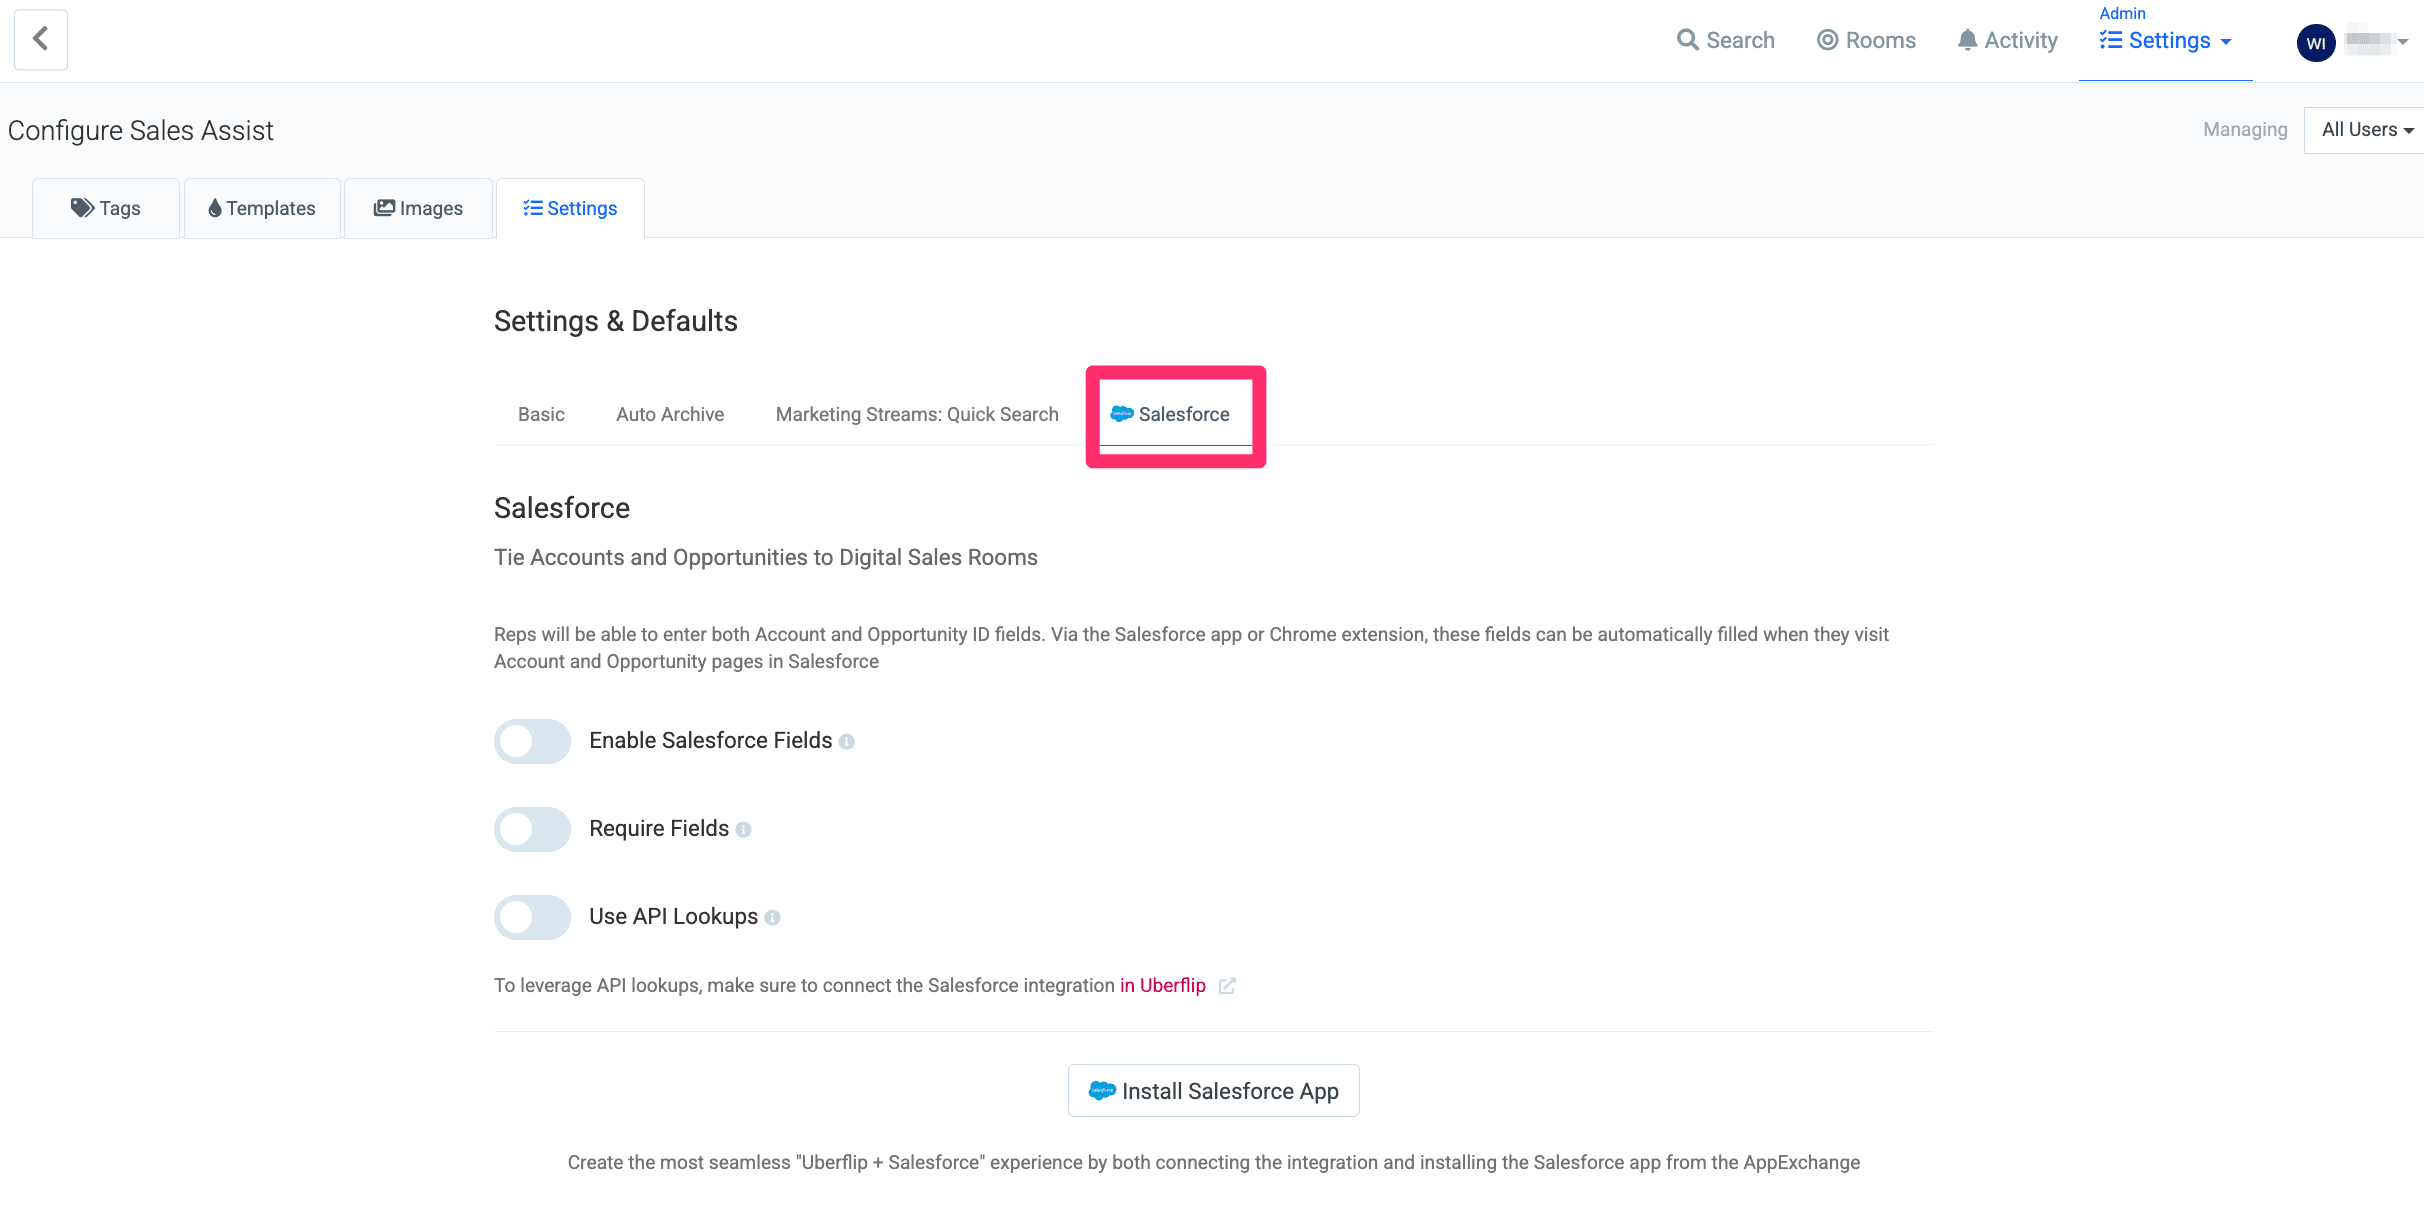Click the pictures icon on Images tab
Viewport: 2424px width, 1216px height.
[x=384, y=207]
